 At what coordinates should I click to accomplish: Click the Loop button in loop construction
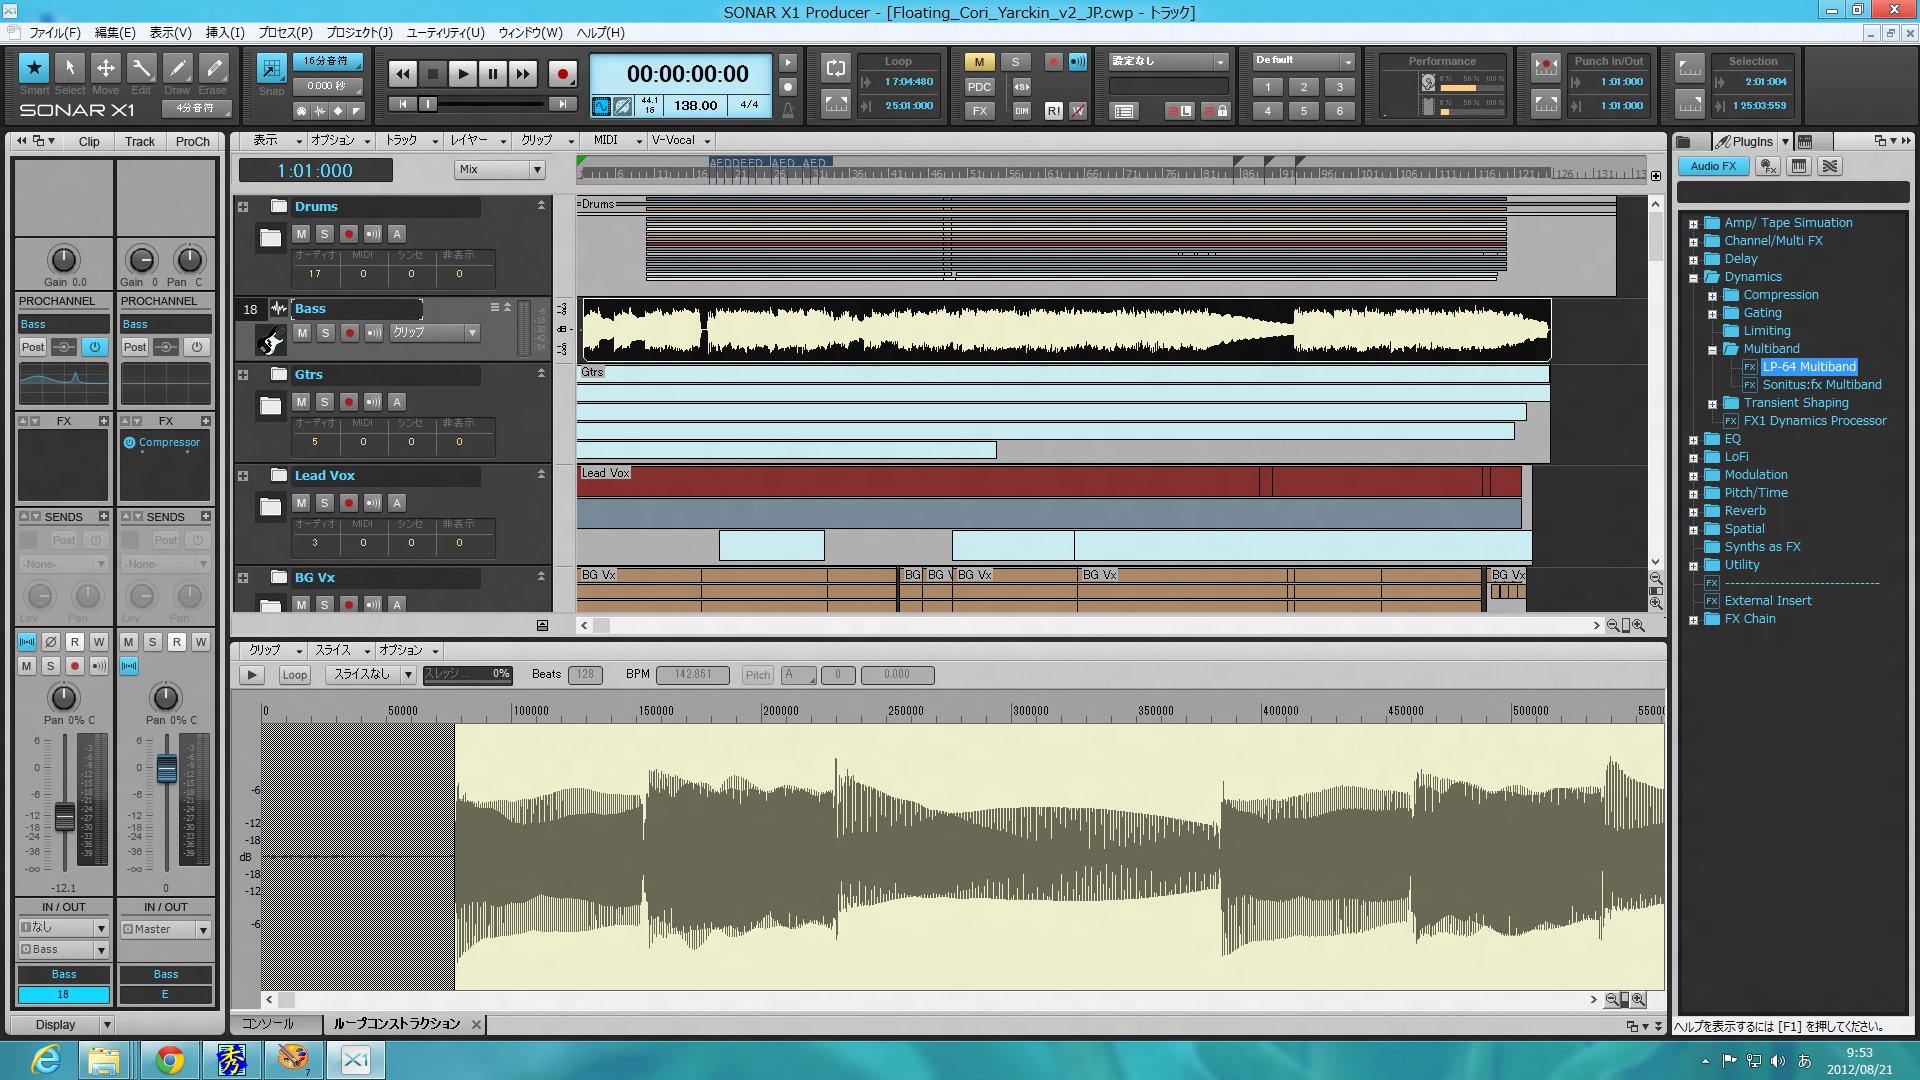point(294,675)
